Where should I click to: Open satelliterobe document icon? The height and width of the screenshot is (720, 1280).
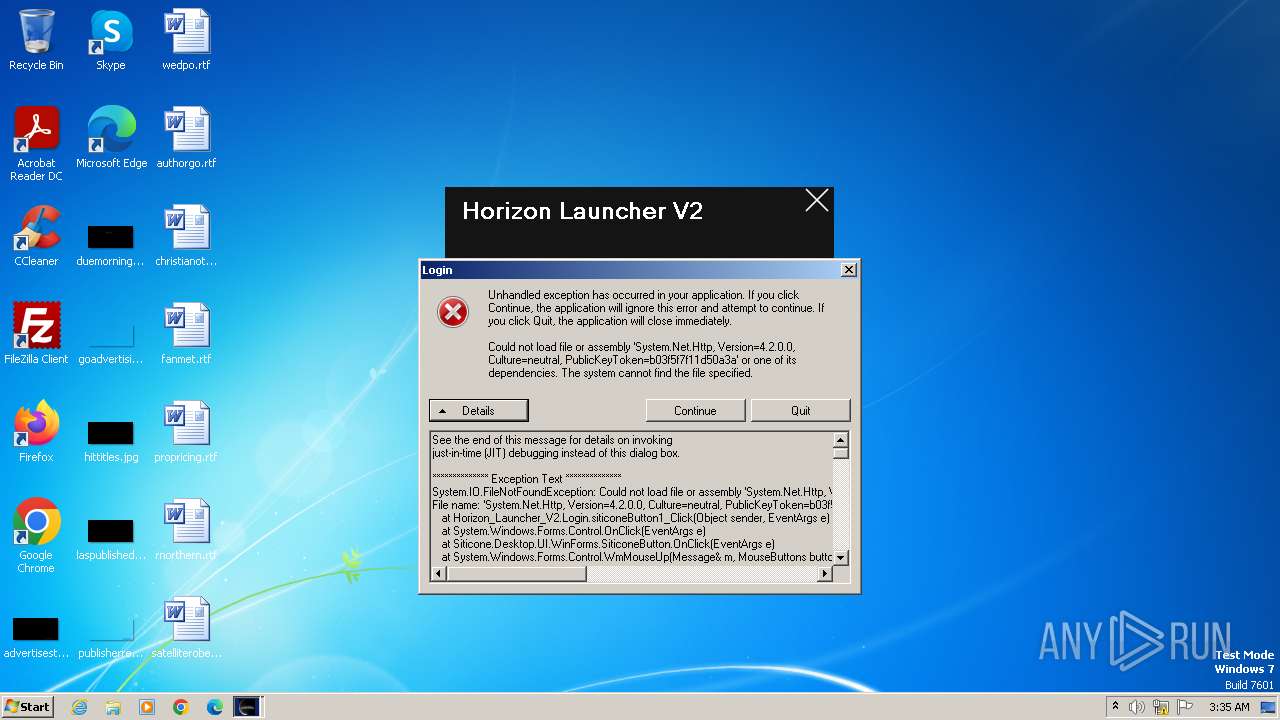[186, 628]
